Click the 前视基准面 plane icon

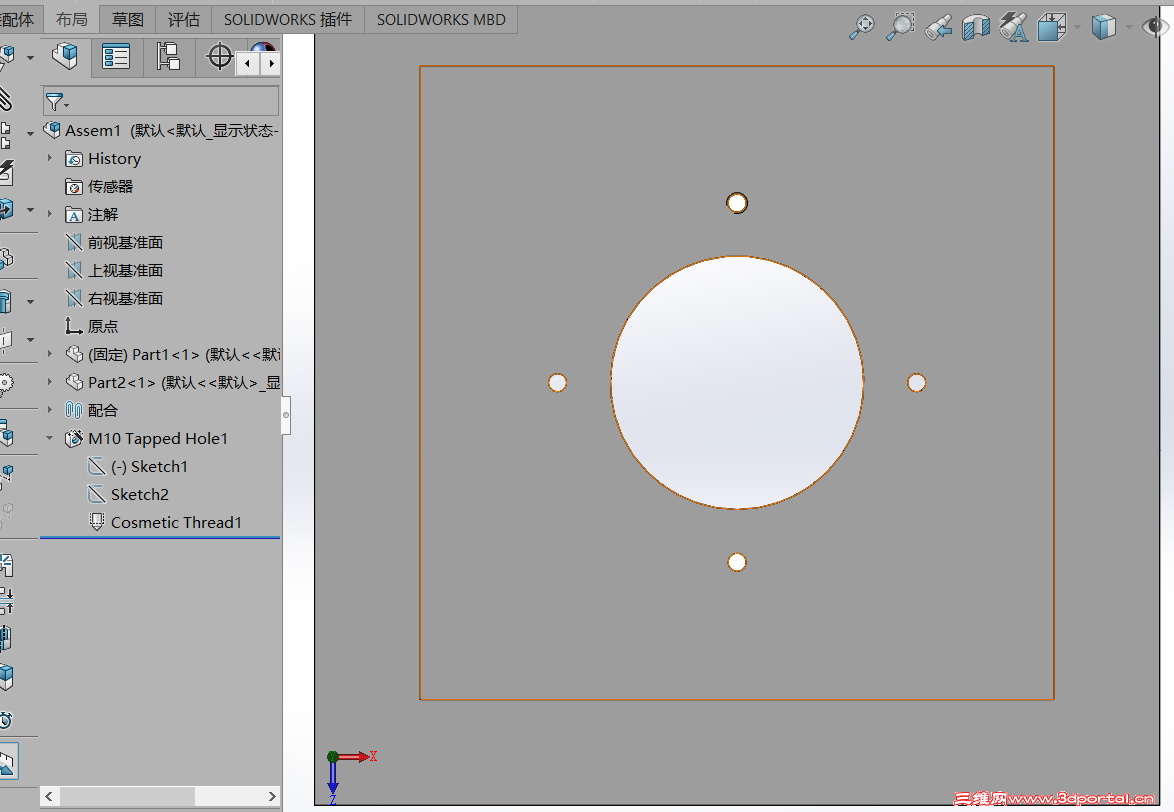click(x=73, y=242)
